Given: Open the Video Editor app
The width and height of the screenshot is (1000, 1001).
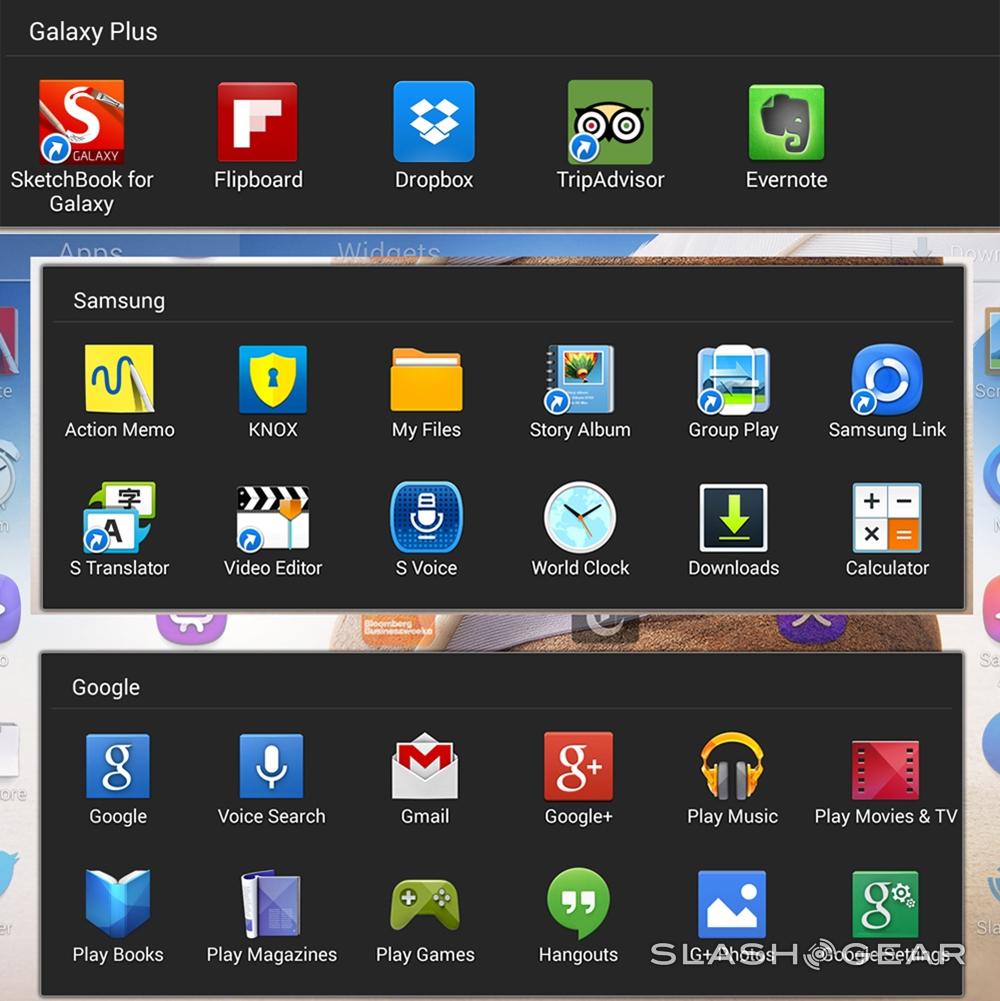Looking at the screenshot, I should [x=273, y=517].
